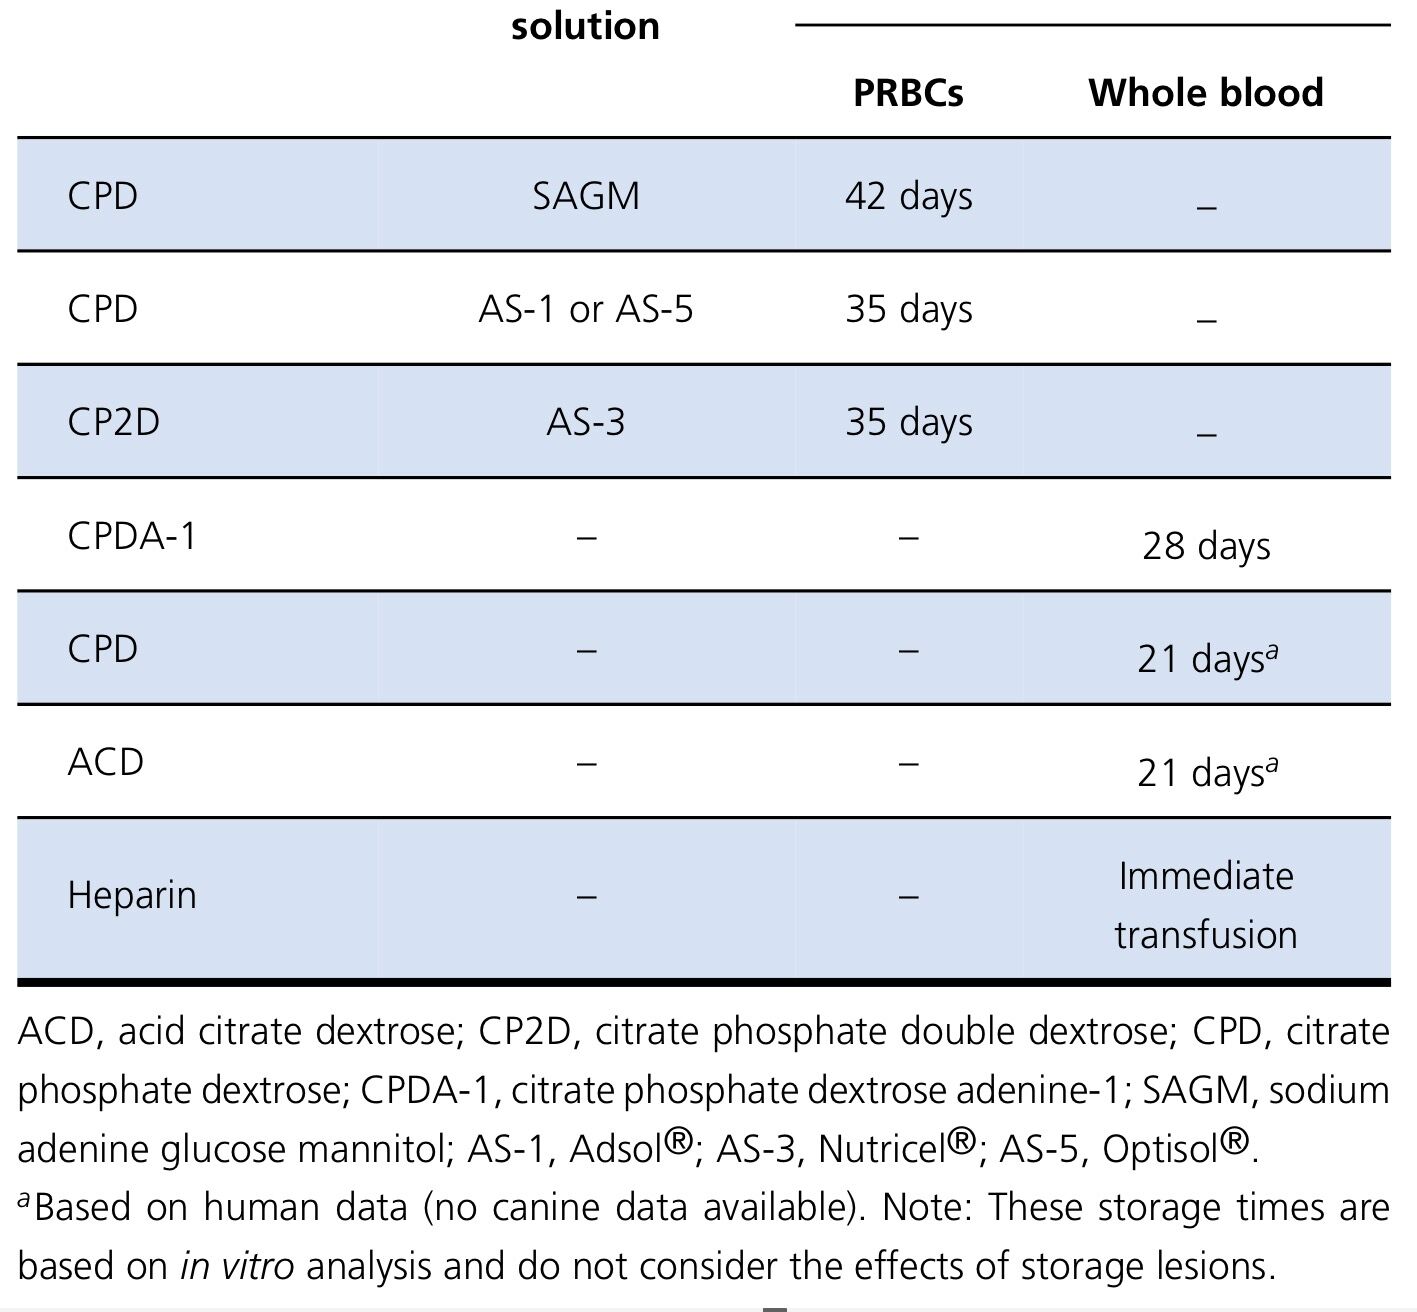The width and height of the screenshot is (1417, 1312).
Task: Click the SAGM additive solution cell
Action: coord(585,195)
